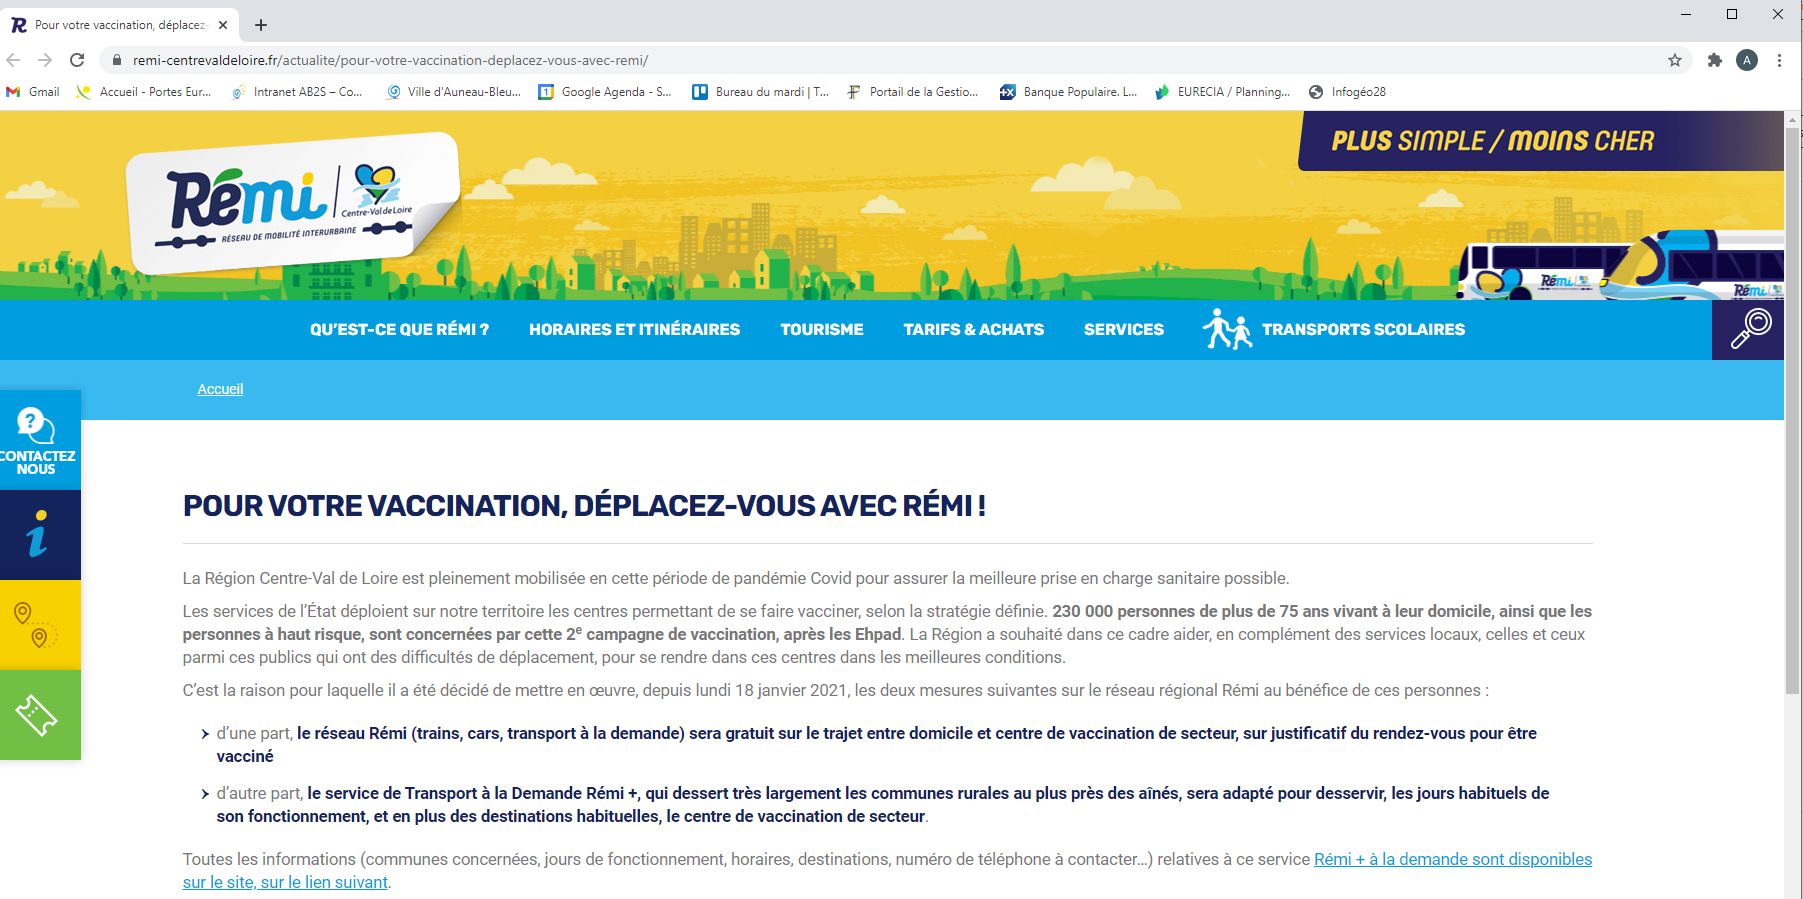Click the scrollbar up arrow

coord(1793,119)
